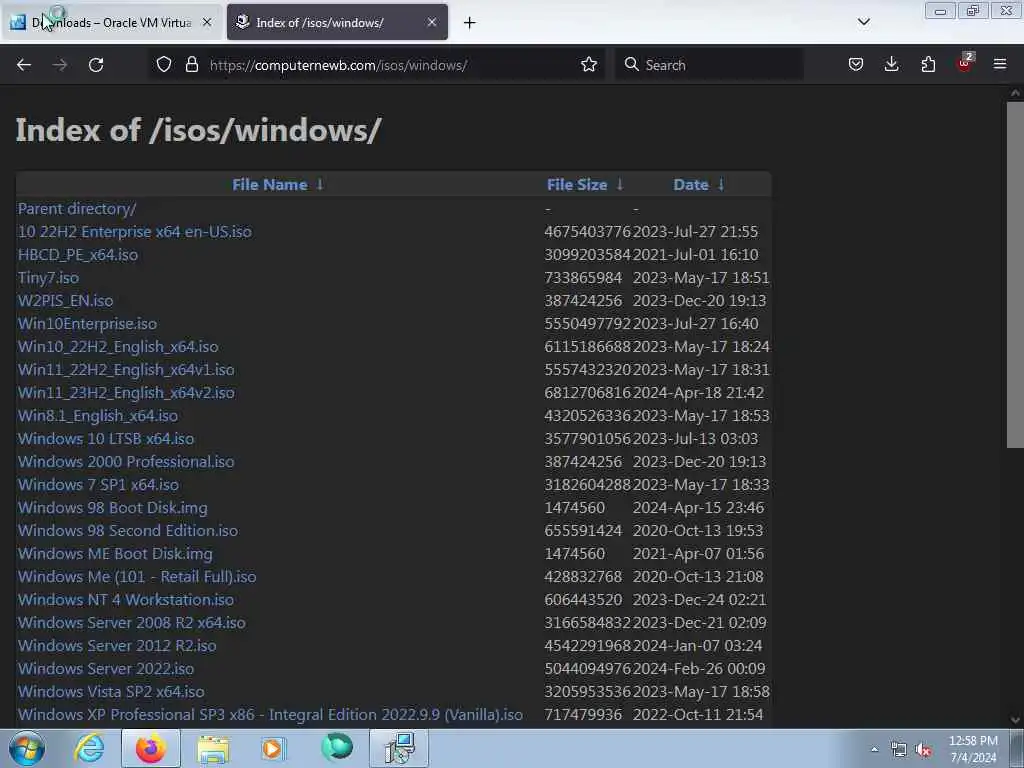Download Windows Server 2008 R2 x64.iso

(x=132, y=622)
